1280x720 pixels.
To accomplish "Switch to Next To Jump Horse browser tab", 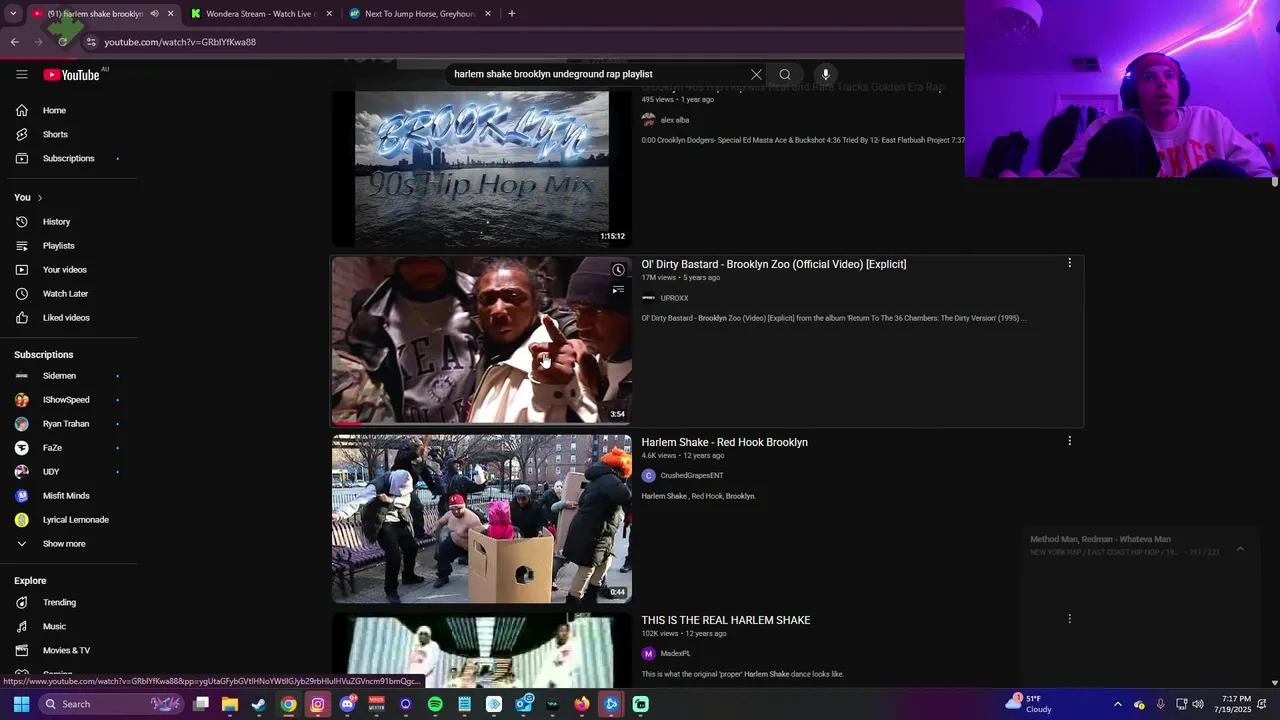I will click(x=418, y=14).
